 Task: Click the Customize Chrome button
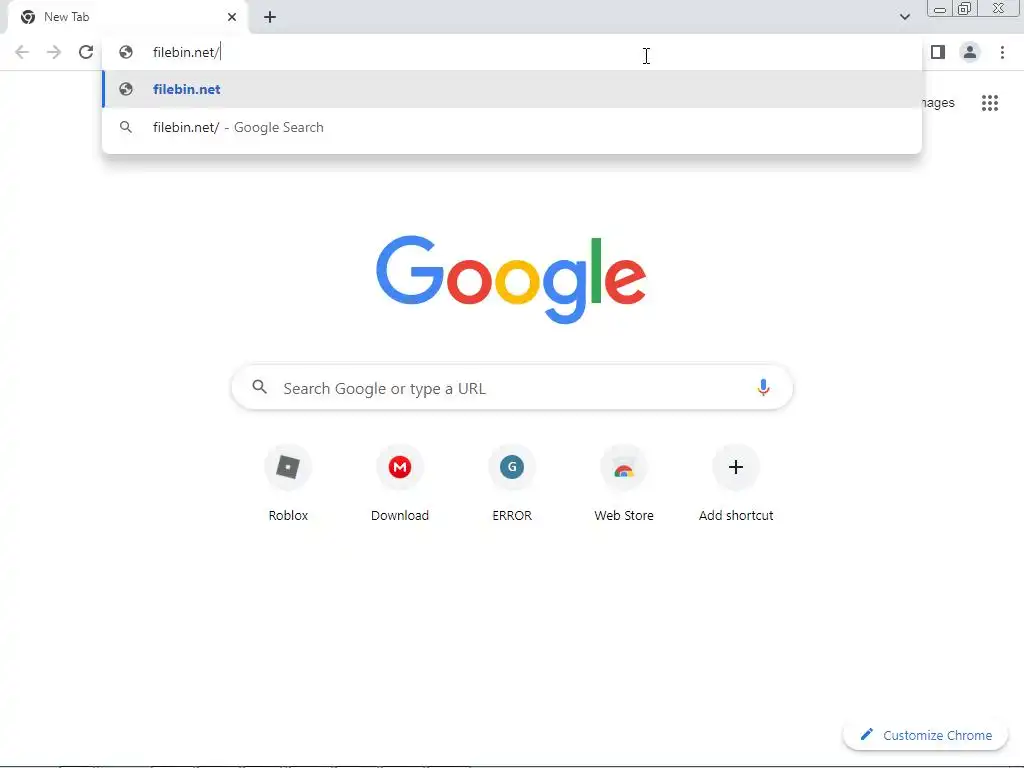coord(925,735)
